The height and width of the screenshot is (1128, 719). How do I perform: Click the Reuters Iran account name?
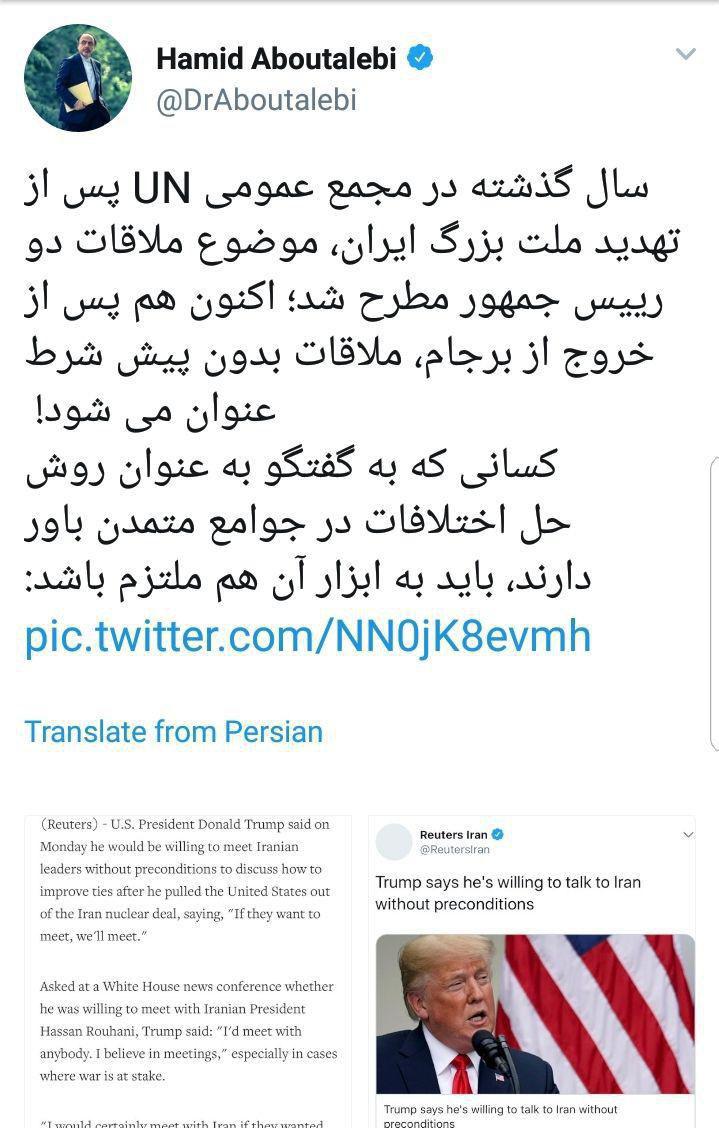[x=453, y=834]
